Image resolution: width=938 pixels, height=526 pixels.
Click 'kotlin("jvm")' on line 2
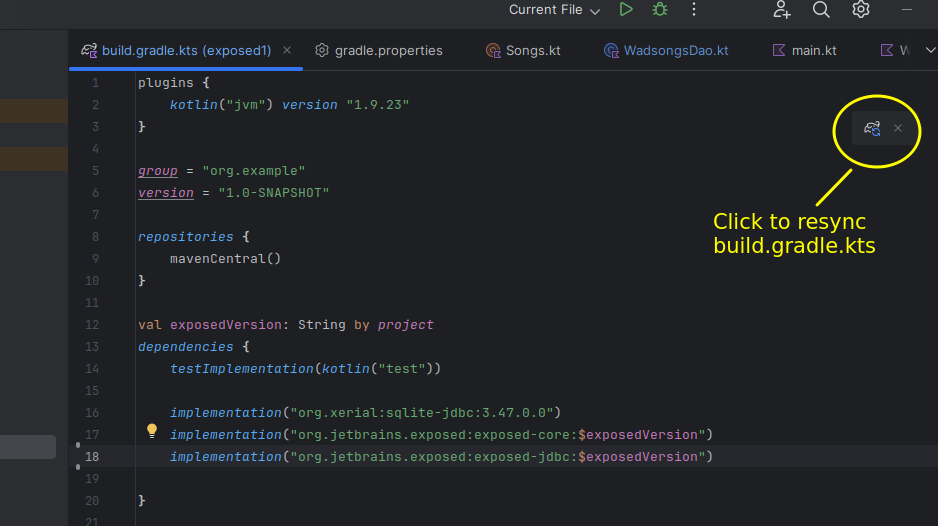tap(221, 105)
